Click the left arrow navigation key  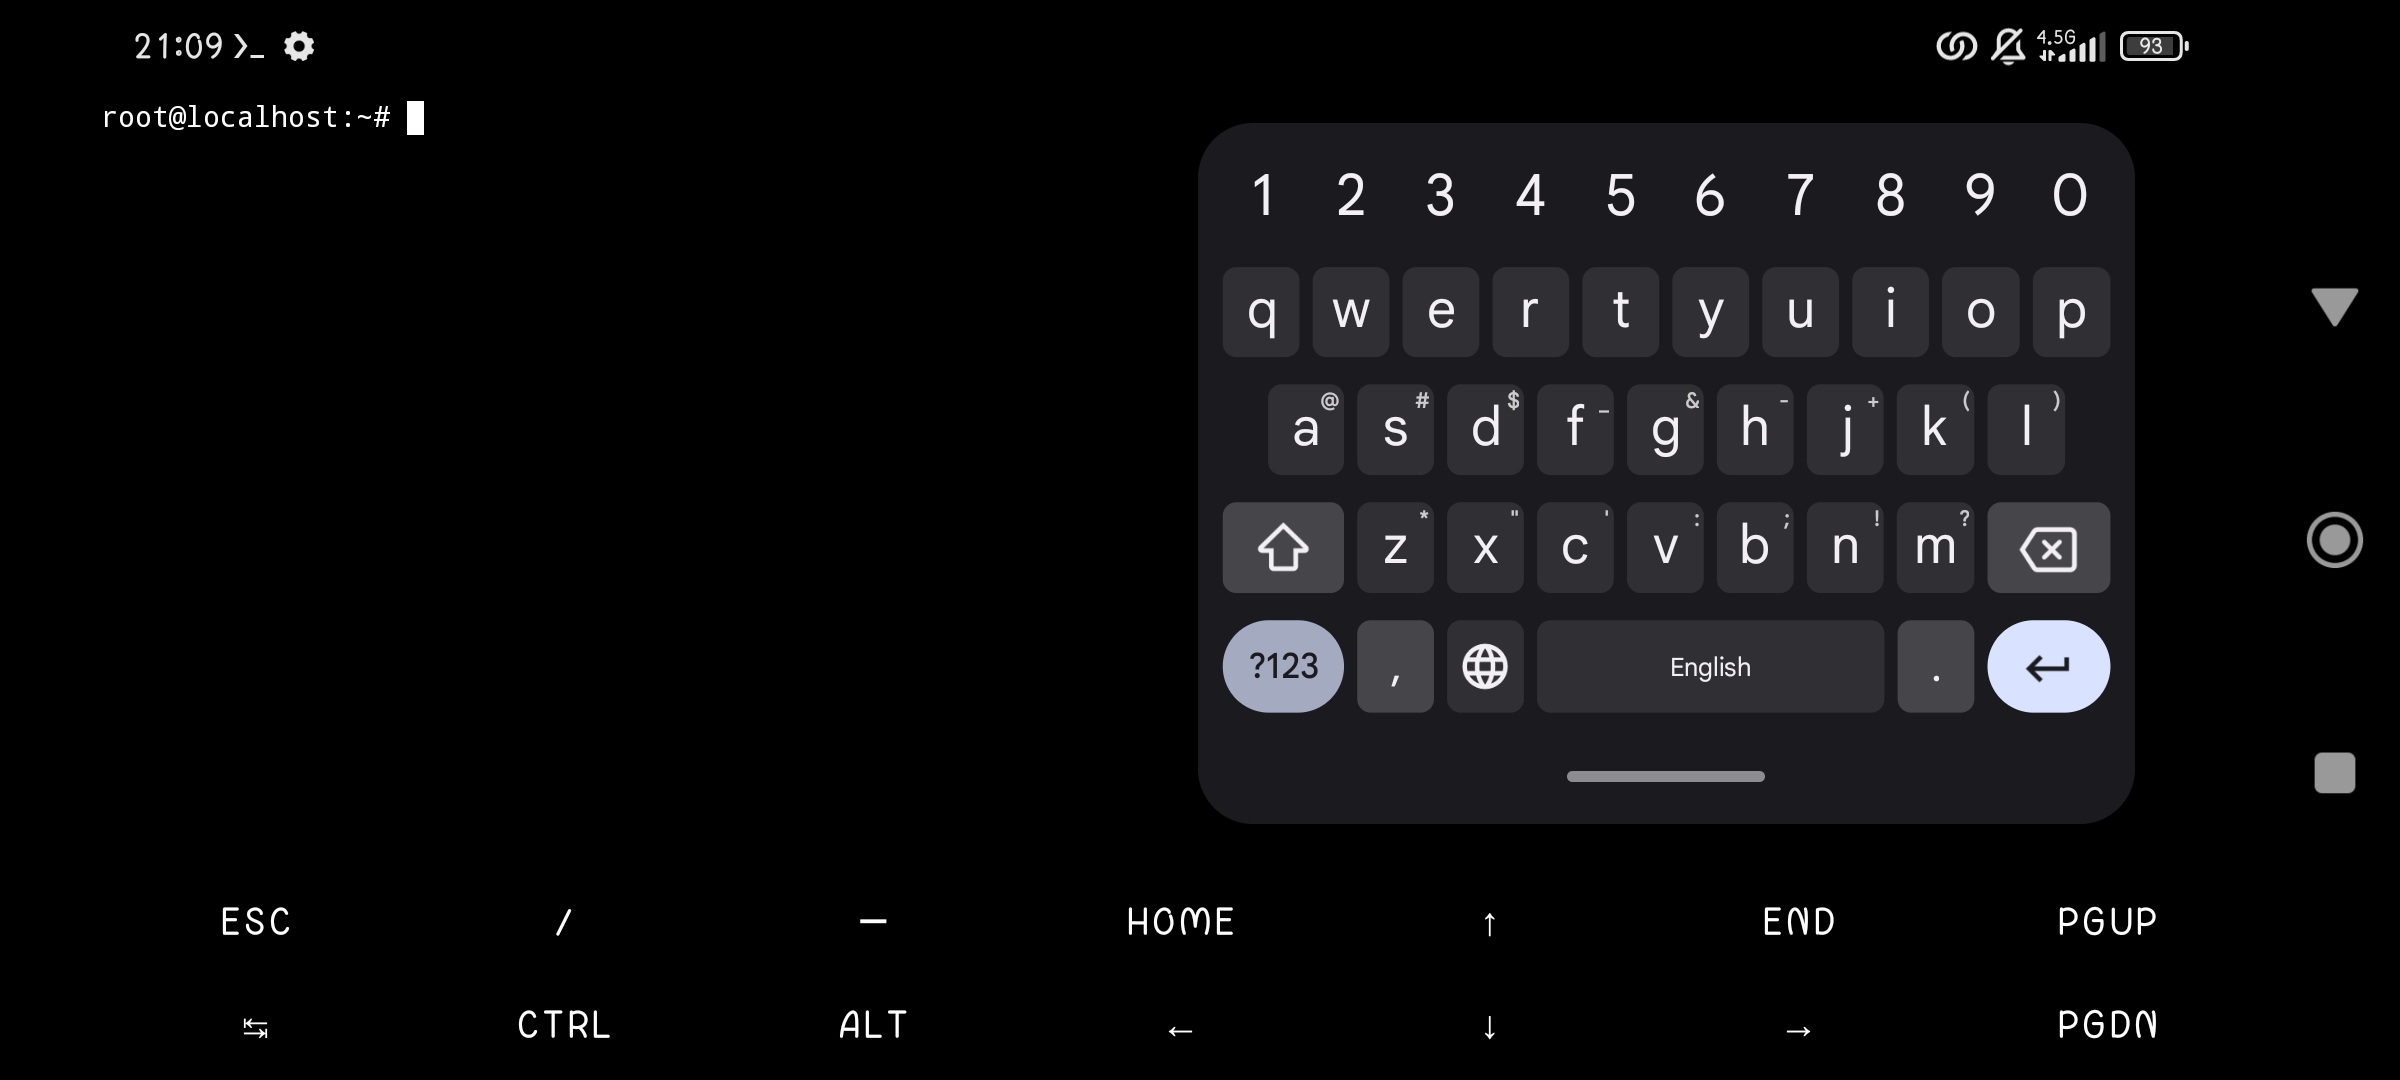pyautogui.click(x=1180, y=1025)
